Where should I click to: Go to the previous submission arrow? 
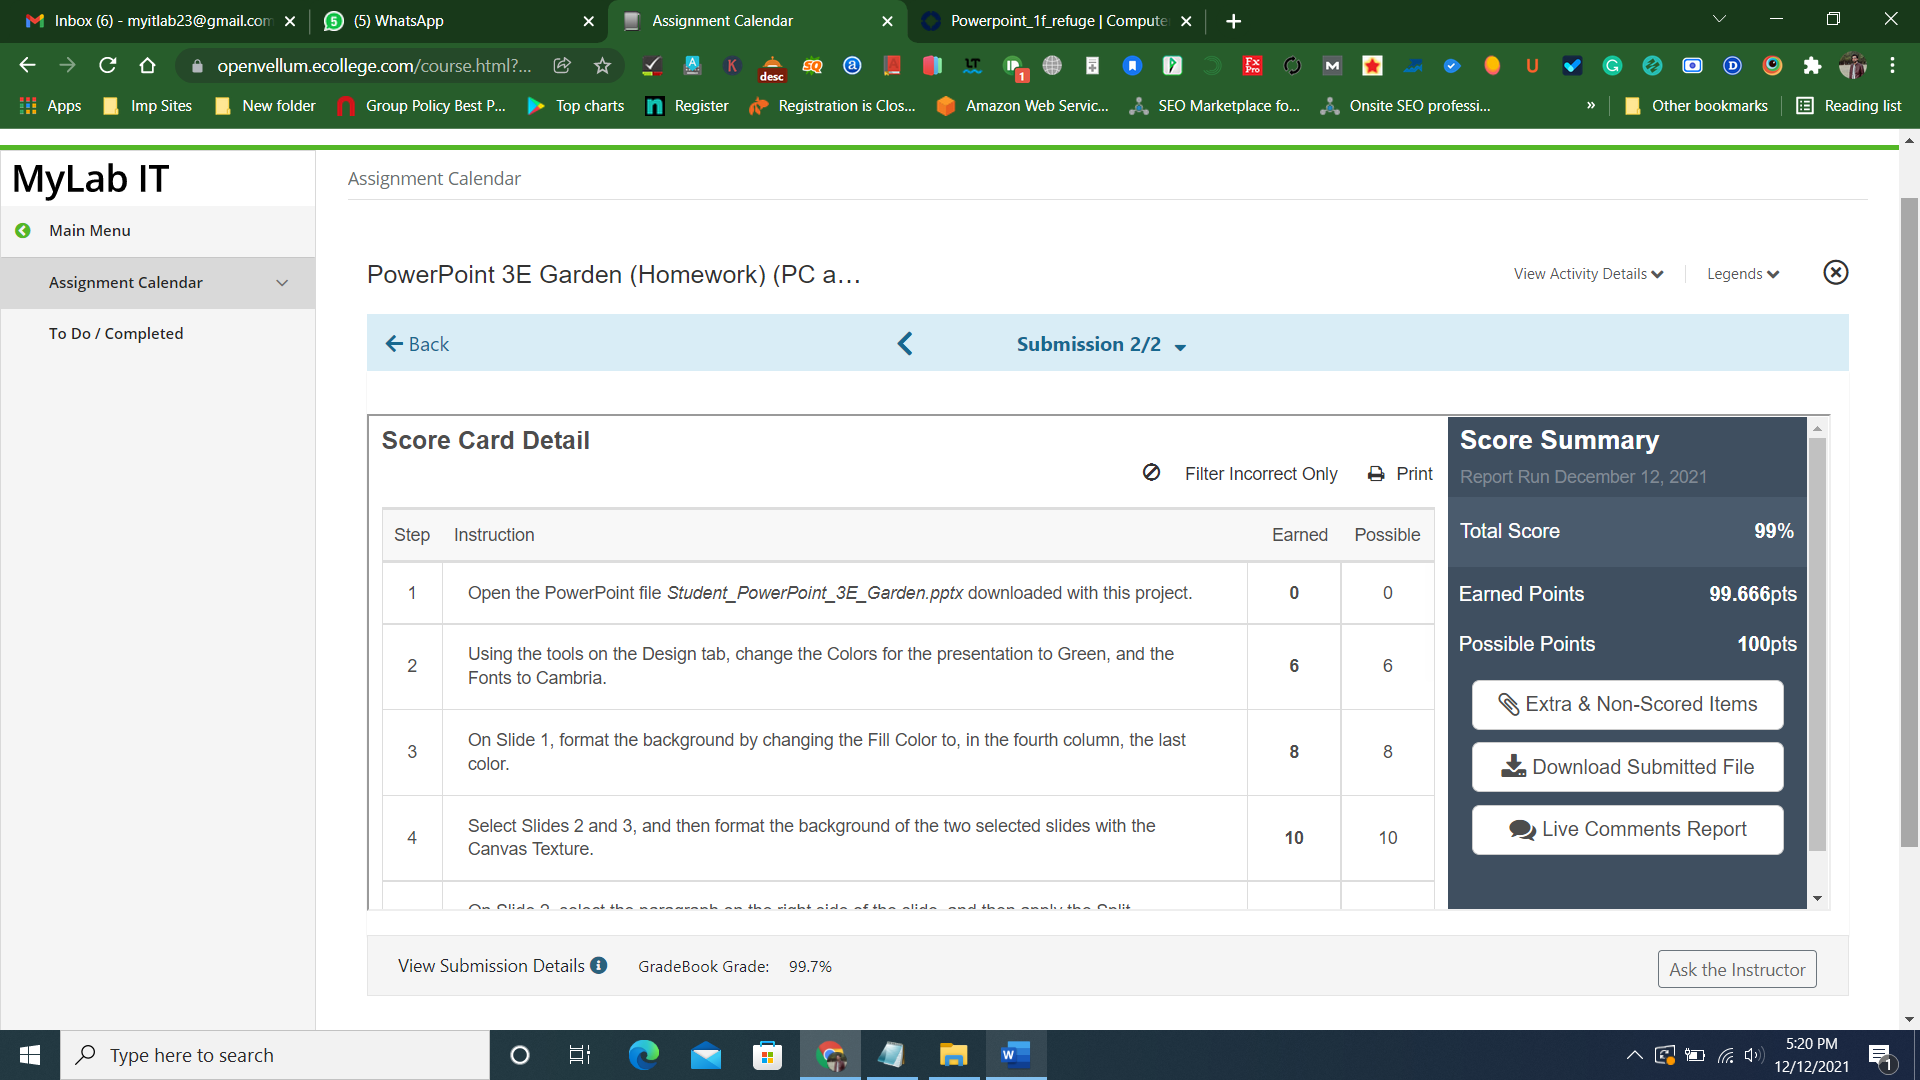click(x=905, y=344)
